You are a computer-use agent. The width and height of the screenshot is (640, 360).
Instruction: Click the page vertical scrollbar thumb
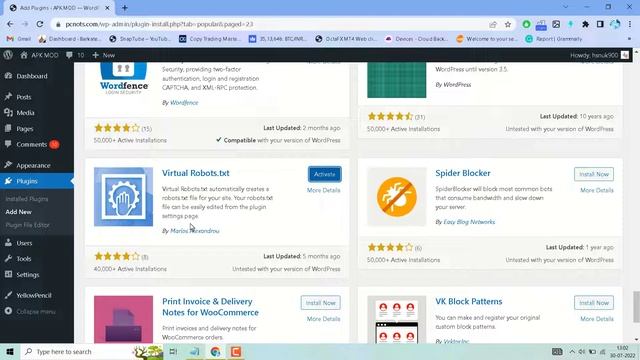(636, 307)
